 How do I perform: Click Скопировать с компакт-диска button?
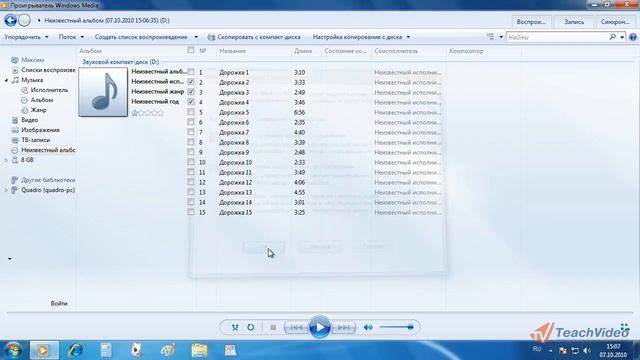click(254, 37)
